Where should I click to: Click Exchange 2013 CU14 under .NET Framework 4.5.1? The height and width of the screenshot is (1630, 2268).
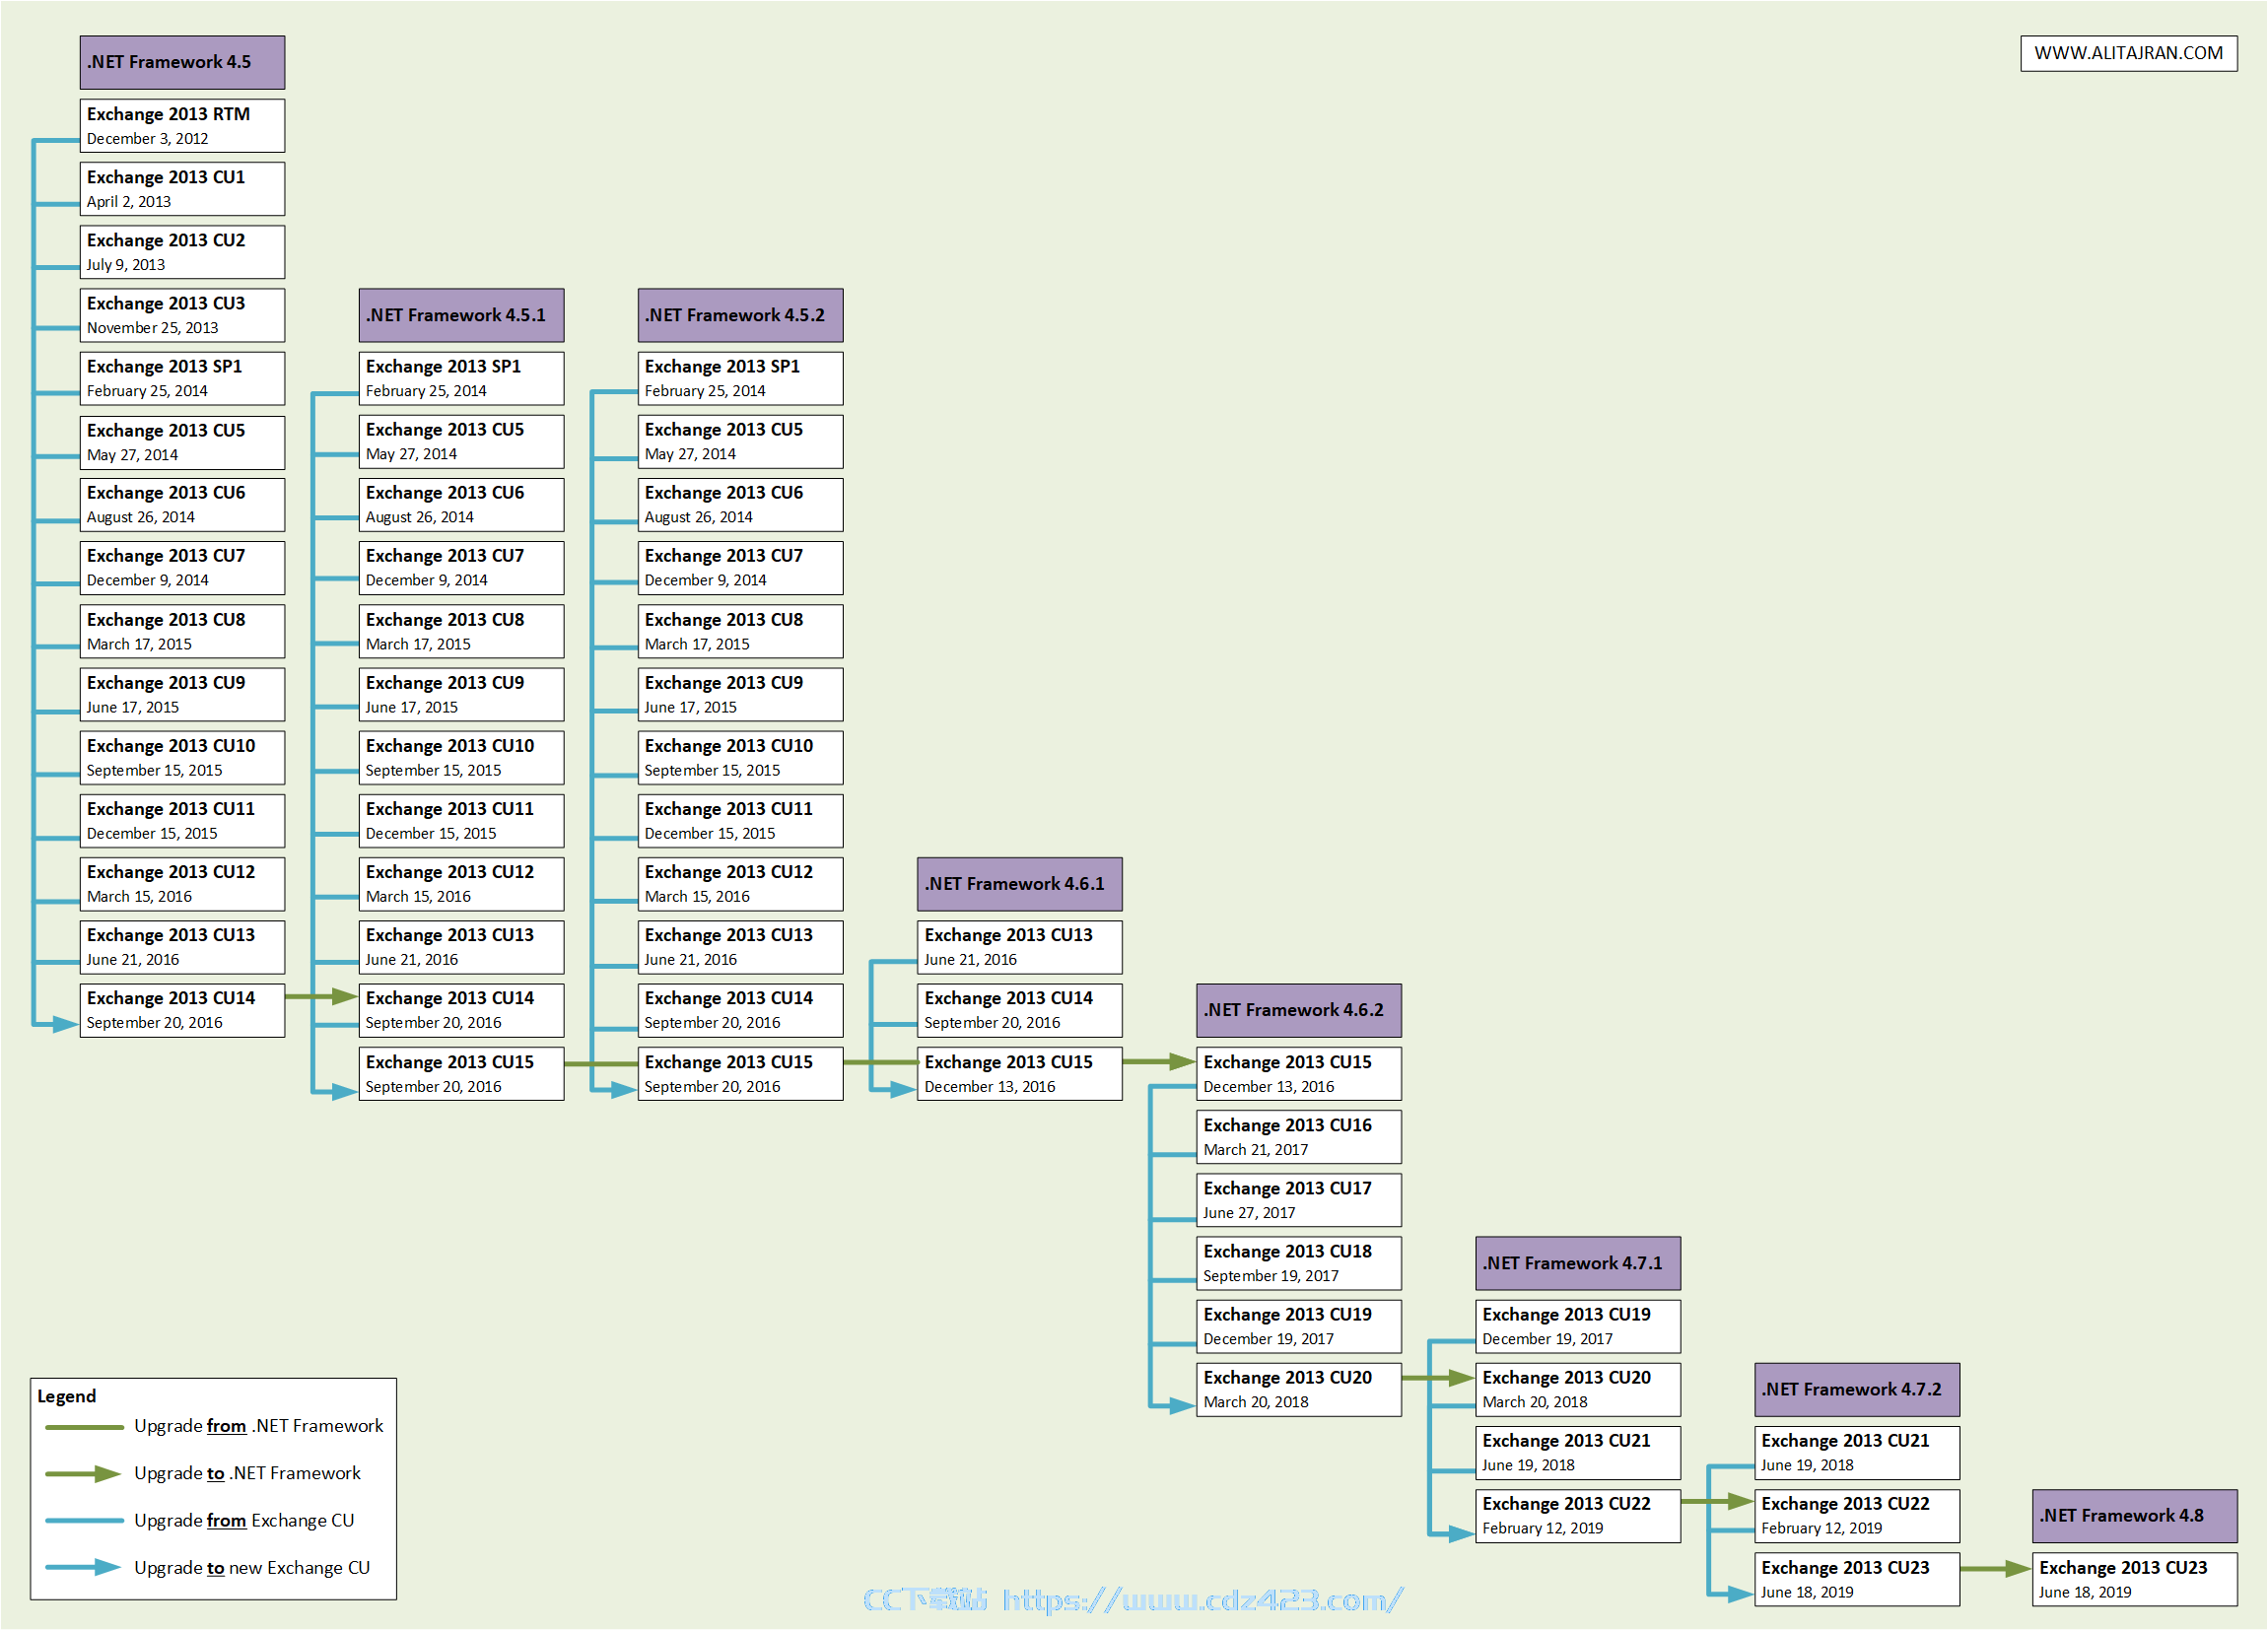click(x=461, y=1010)
